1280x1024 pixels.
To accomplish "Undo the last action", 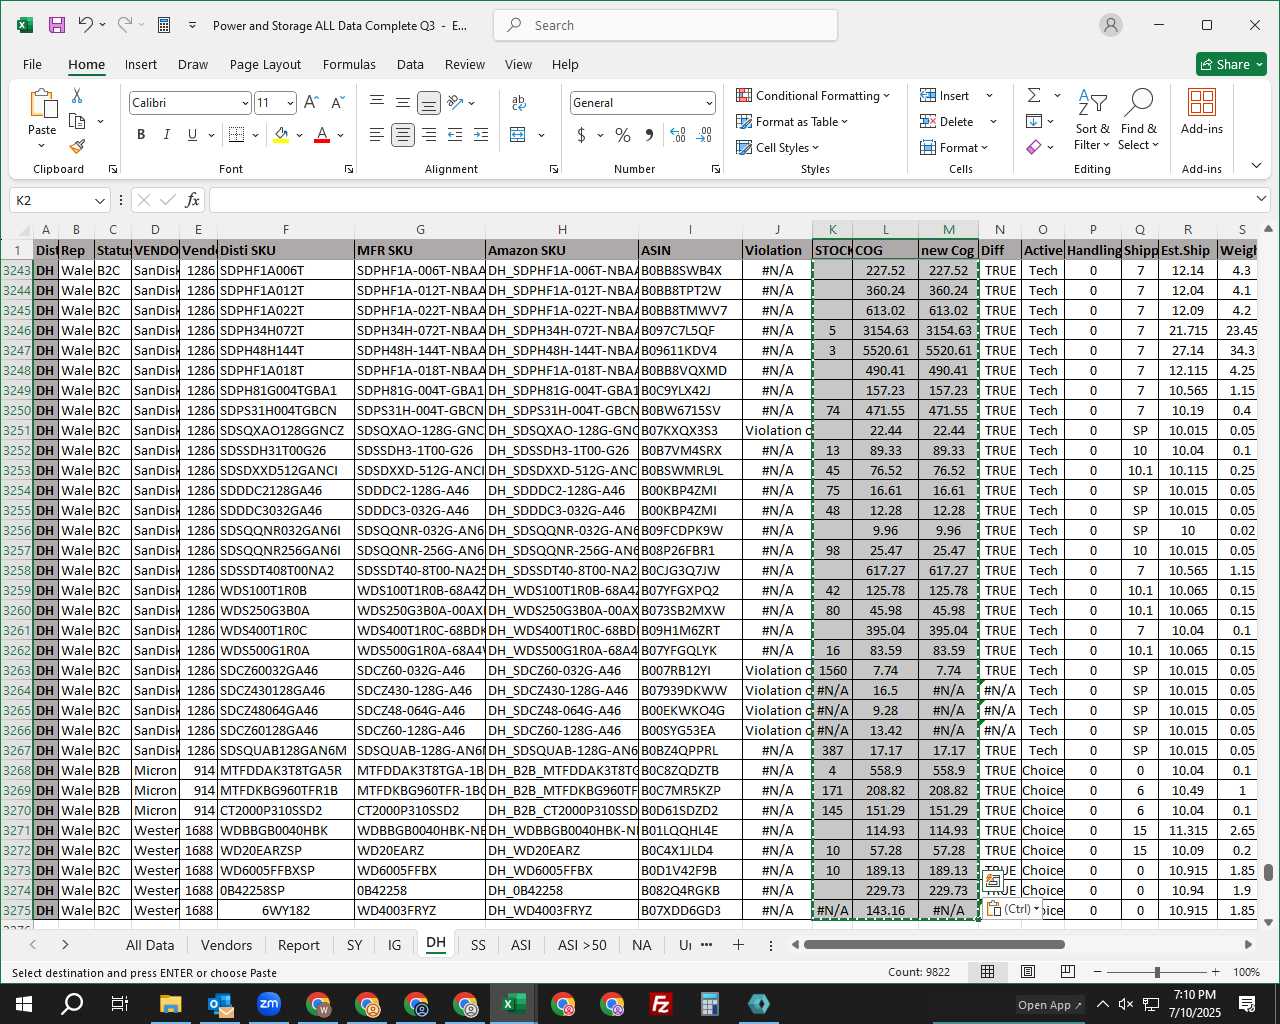I will pyautogui.click(x=86, y=25).
